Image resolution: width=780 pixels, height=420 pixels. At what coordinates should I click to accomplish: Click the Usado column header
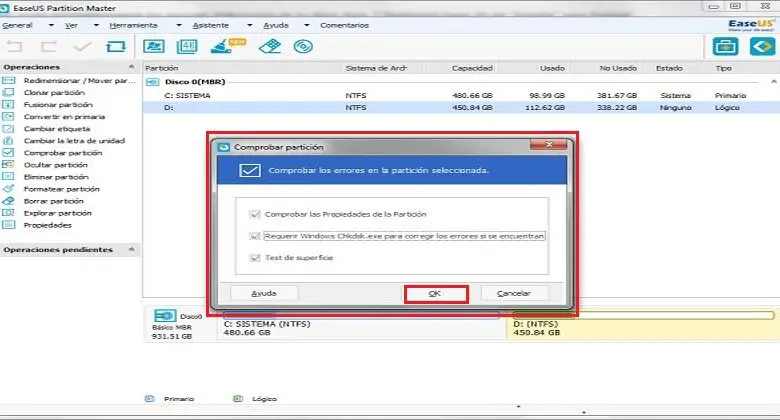pyautogui.click(x=552, y=68)
